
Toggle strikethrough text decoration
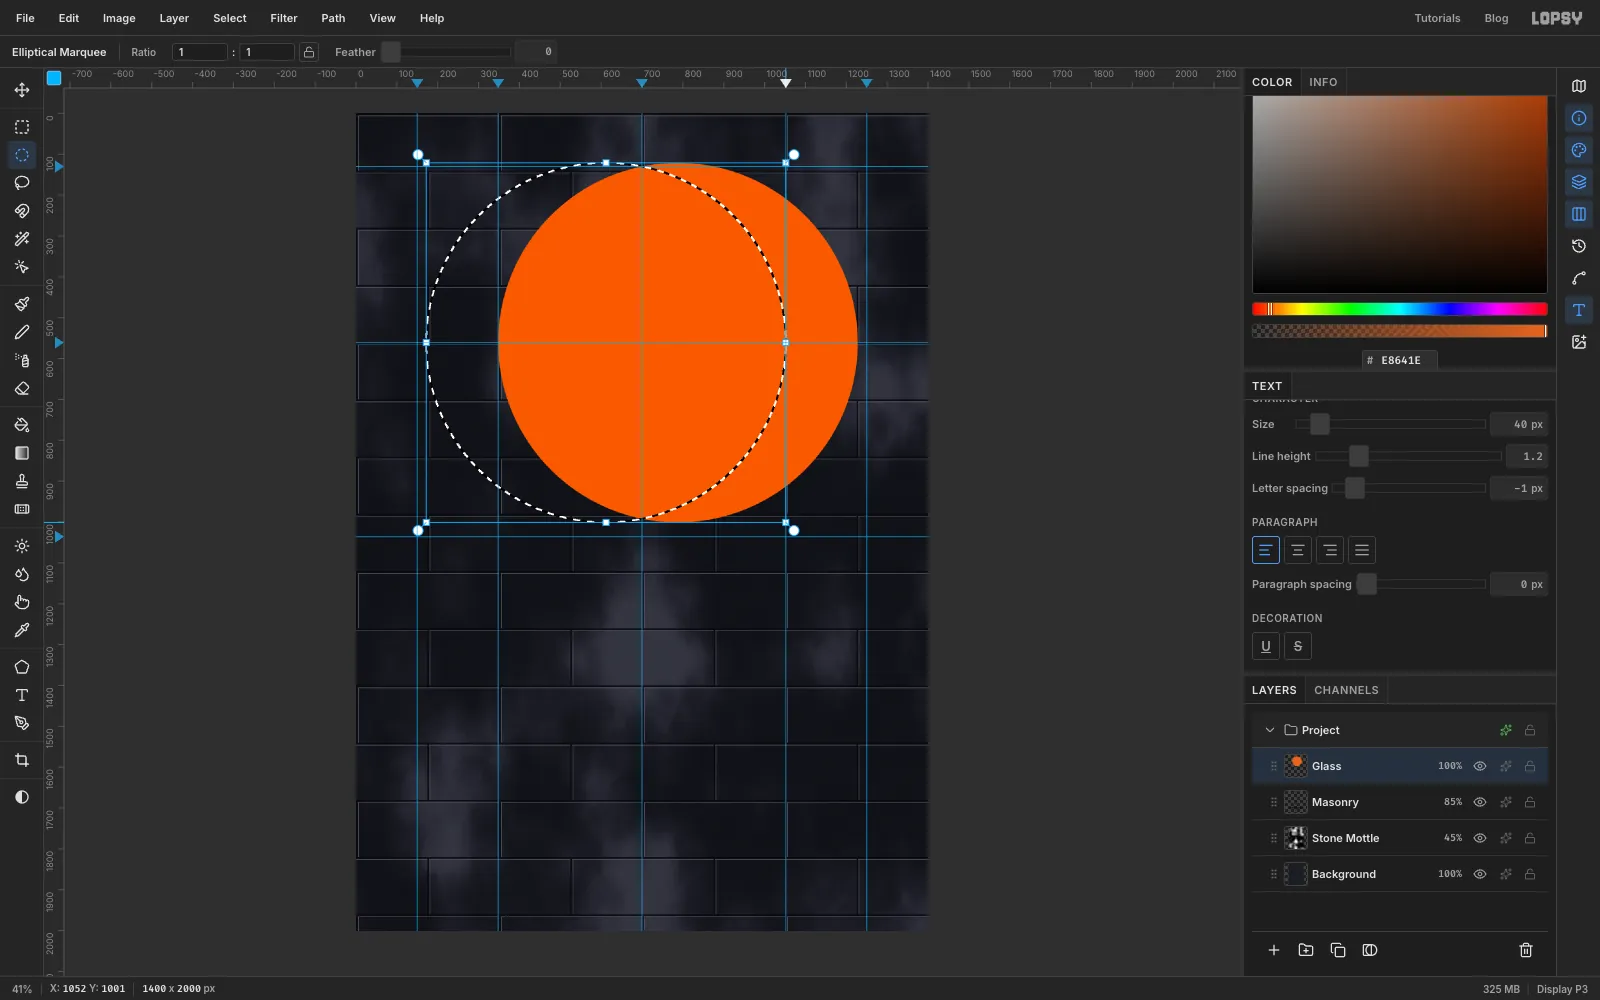(x=1298, y=646)
